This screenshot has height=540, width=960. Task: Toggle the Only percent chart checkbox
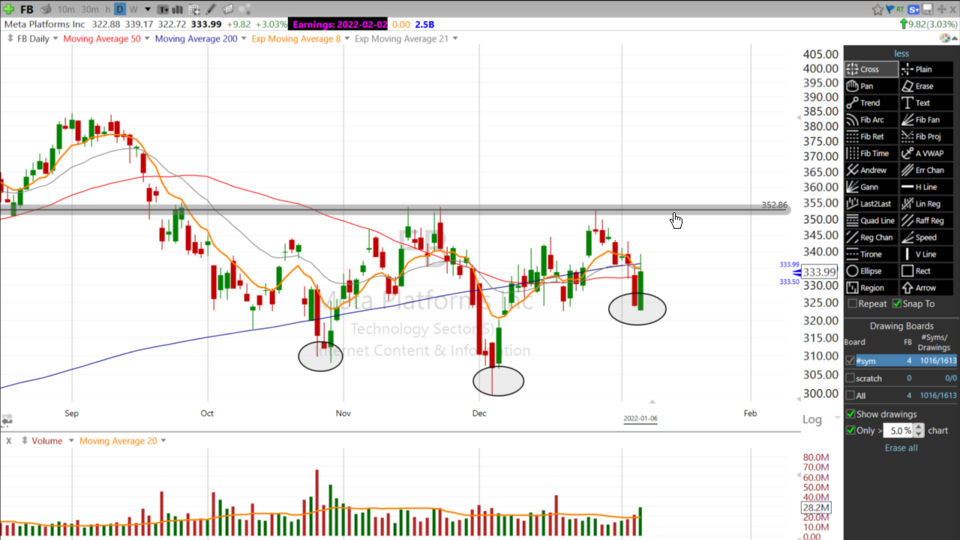pos(850,430)
